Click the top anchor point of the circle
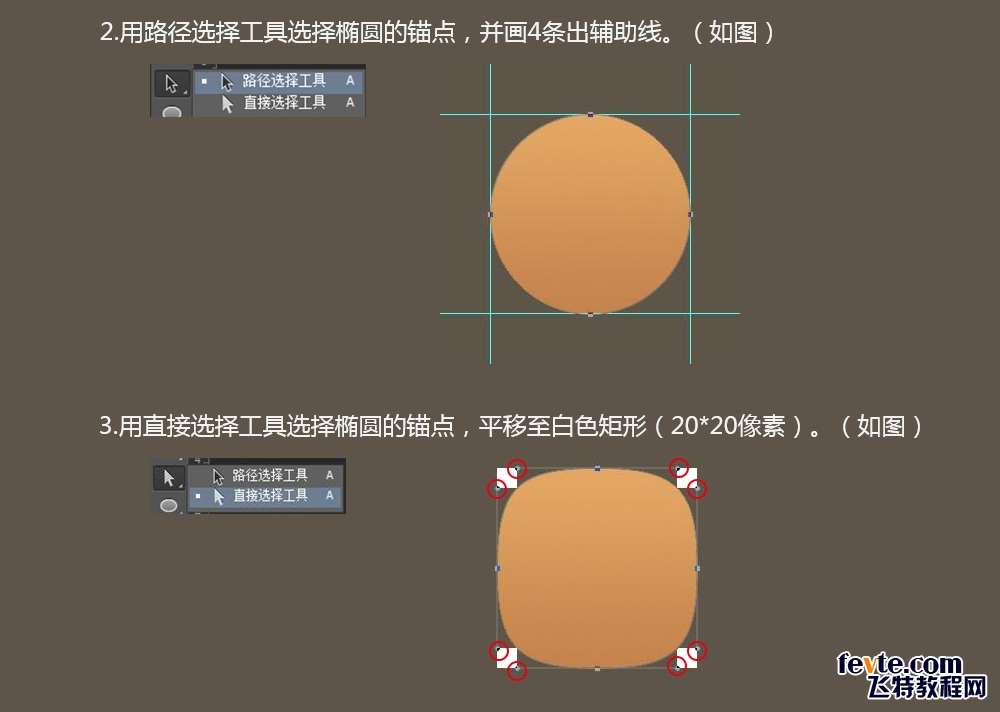This screenshot has width=1000, height=712. pos(591,115)
